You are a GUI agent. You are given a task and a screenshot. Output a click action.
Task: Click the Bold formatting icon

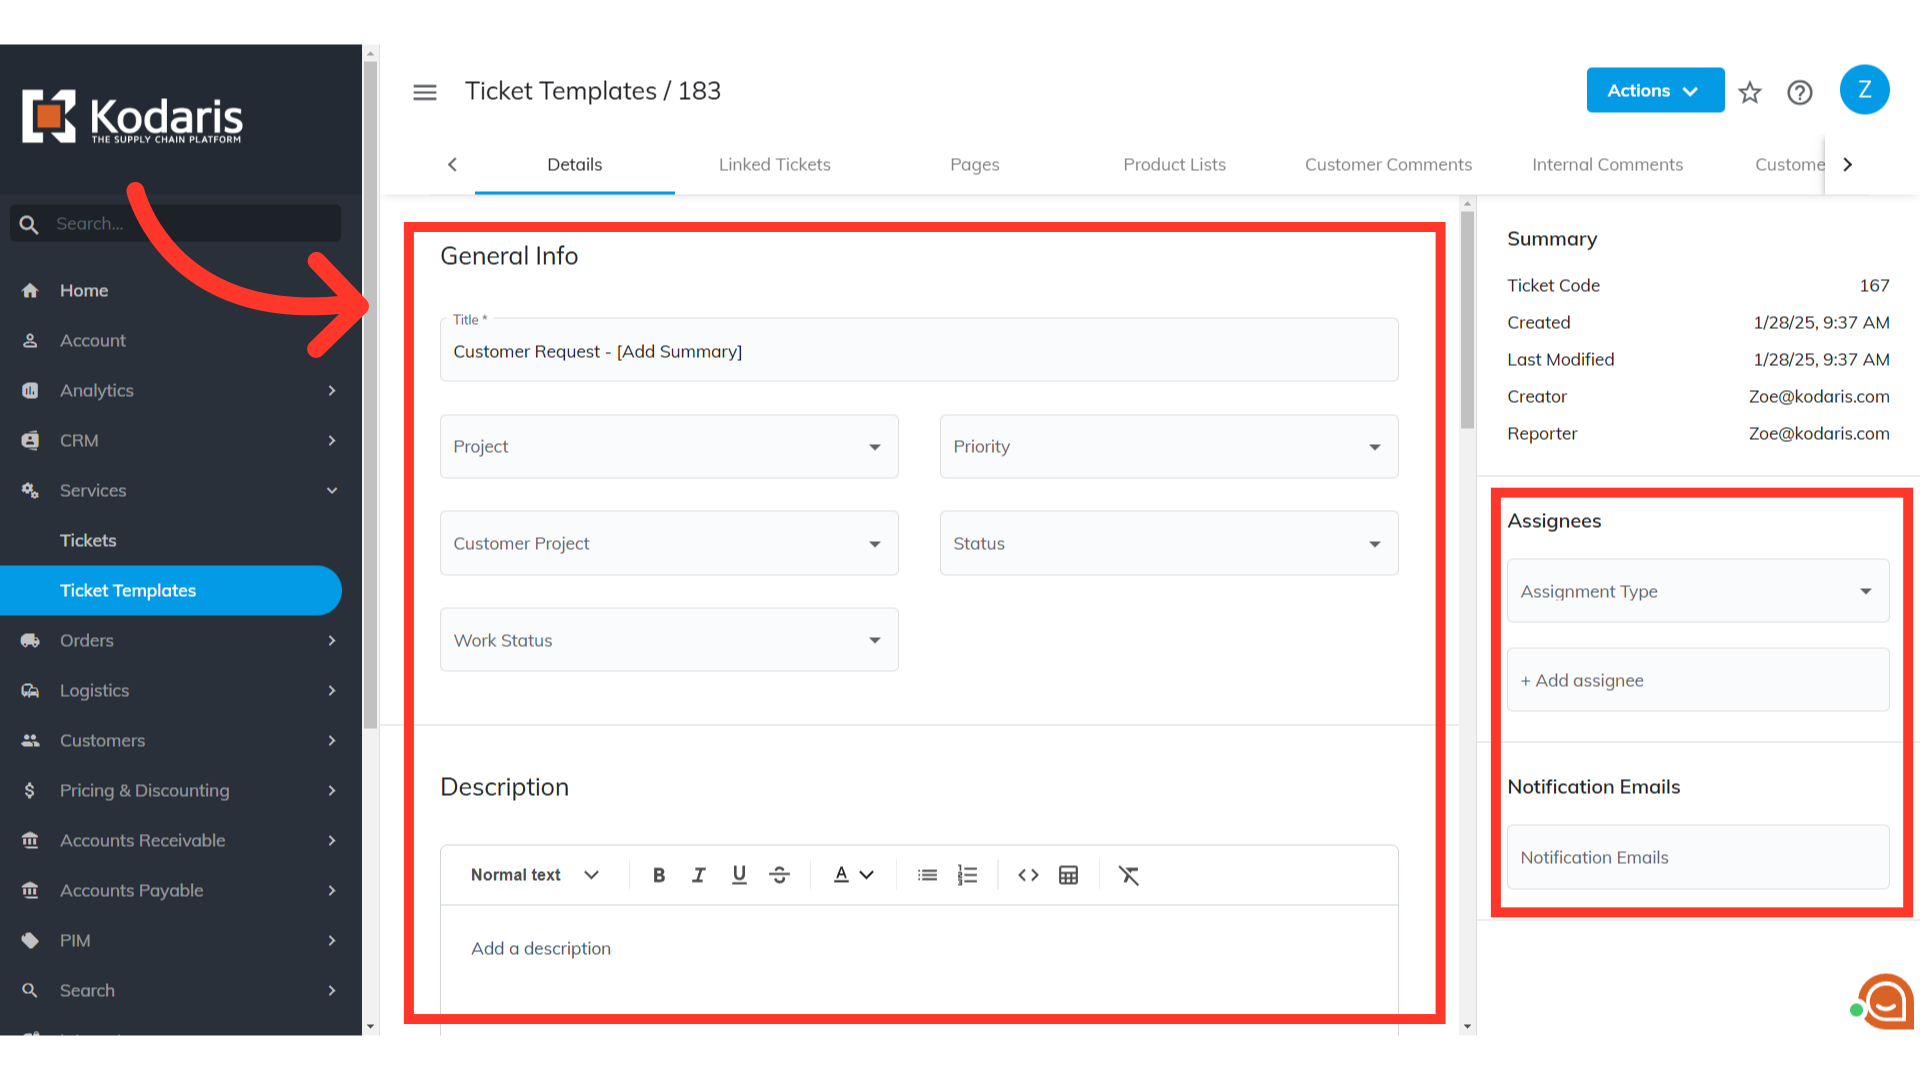tap(658, 875)
